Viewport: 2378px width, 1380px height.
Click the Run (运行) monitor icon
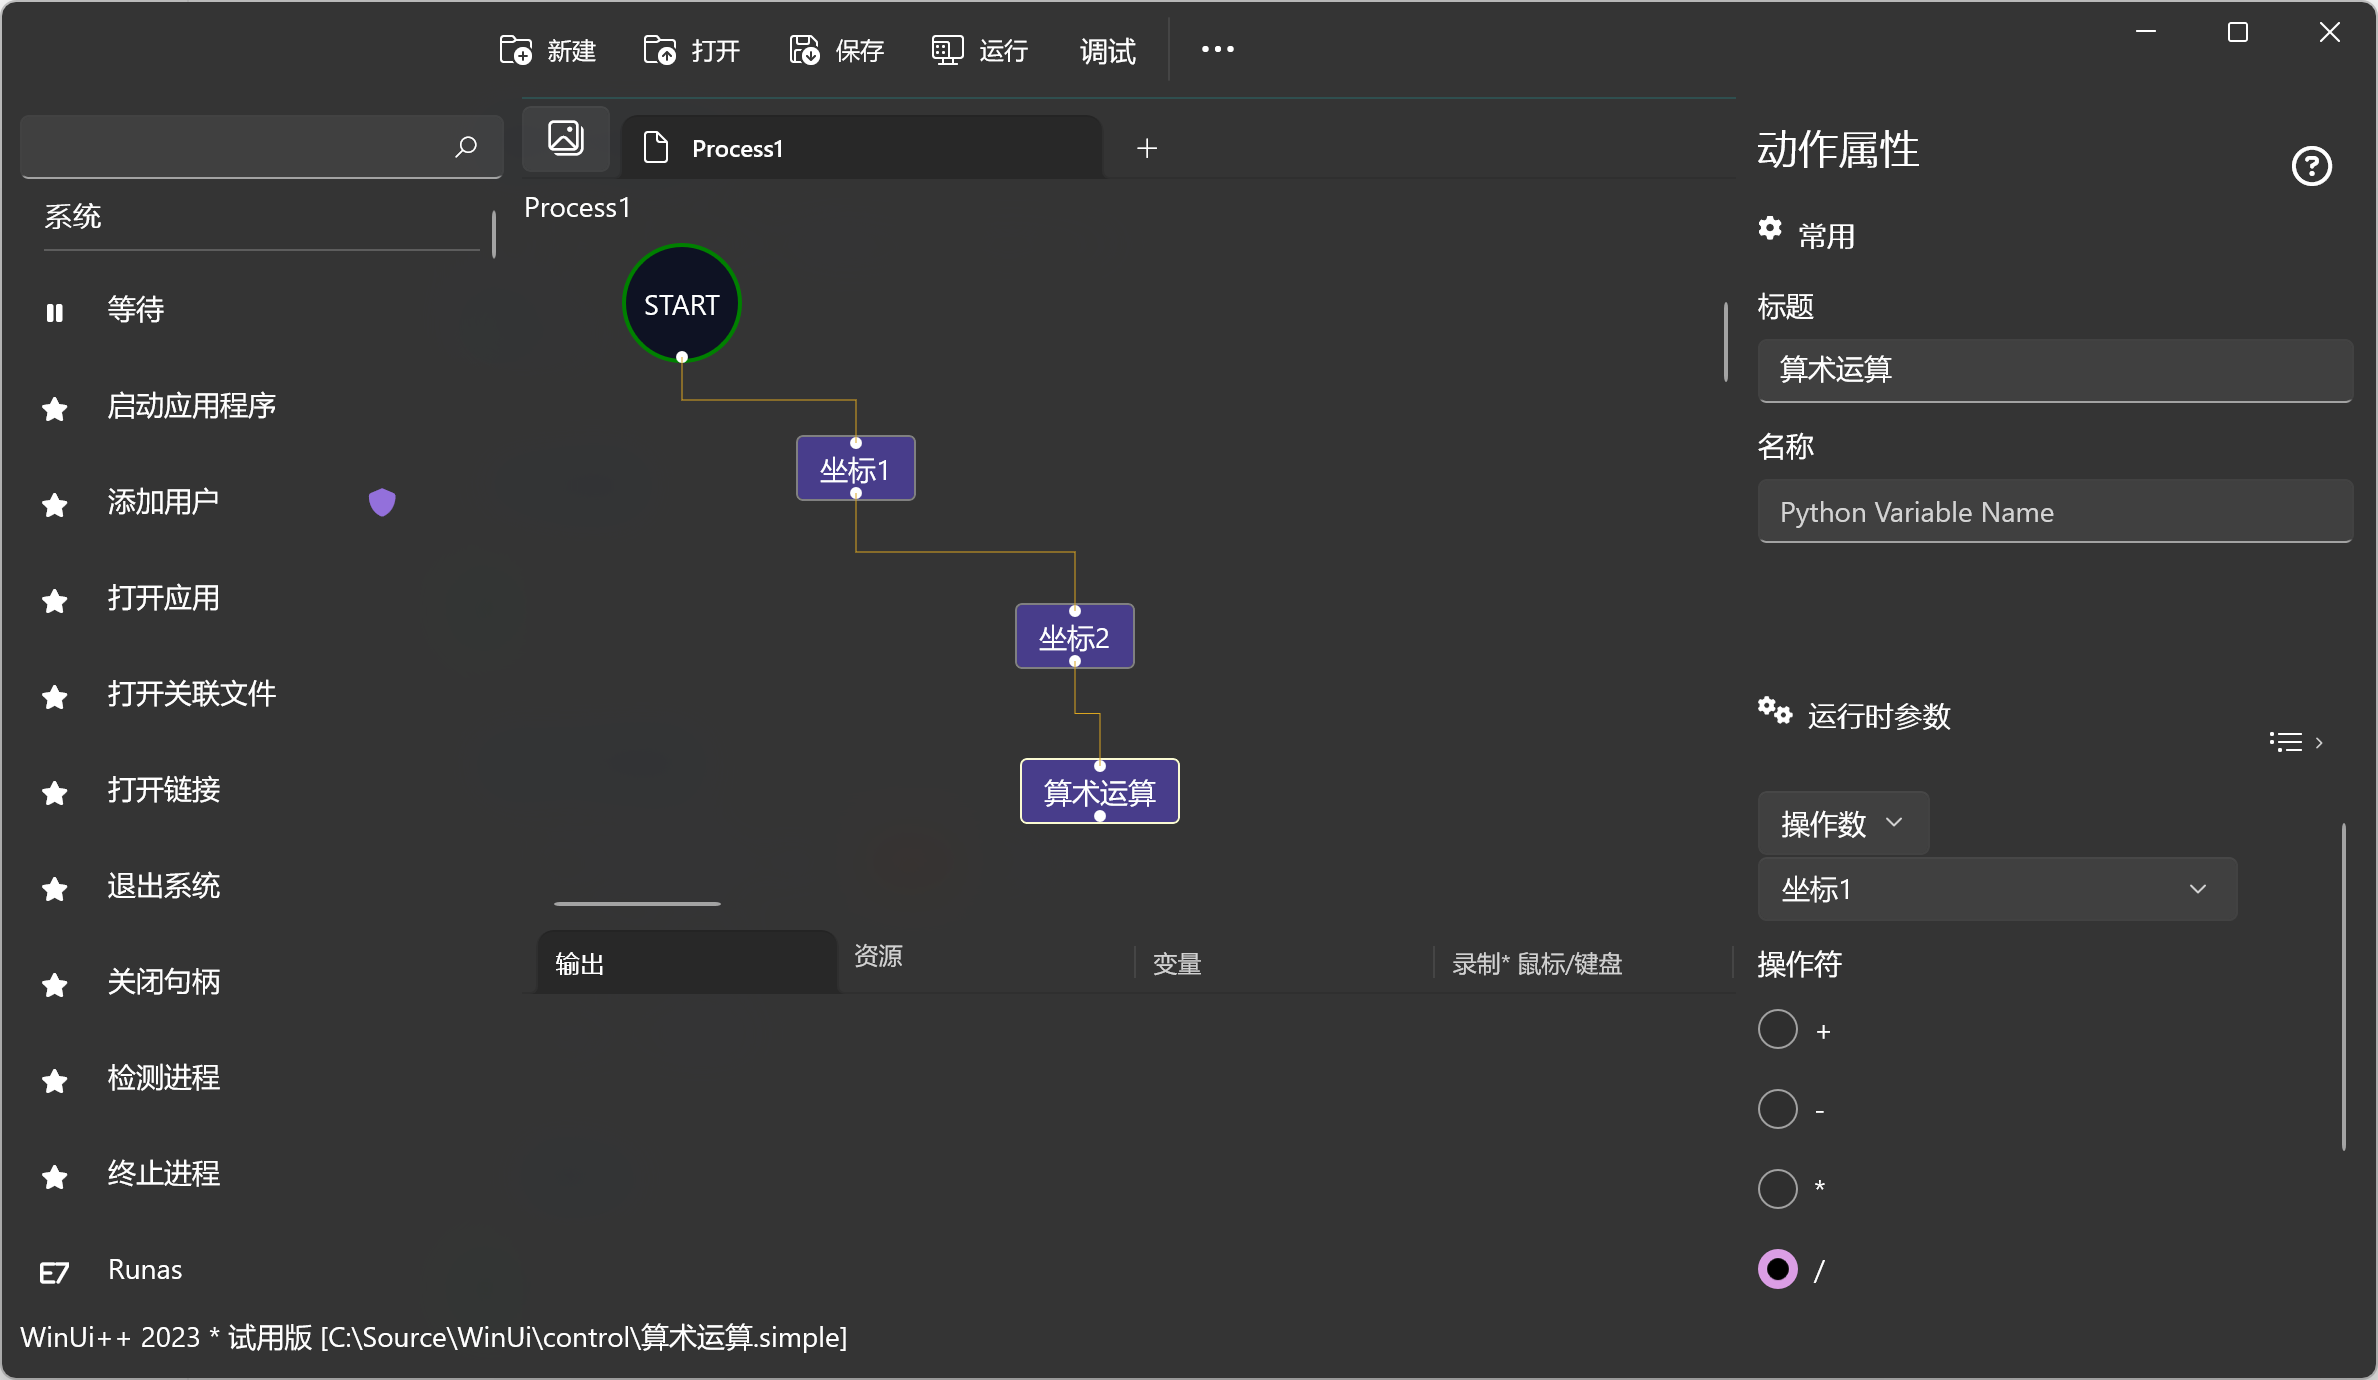pyautogui.click(x=947, y=50)
